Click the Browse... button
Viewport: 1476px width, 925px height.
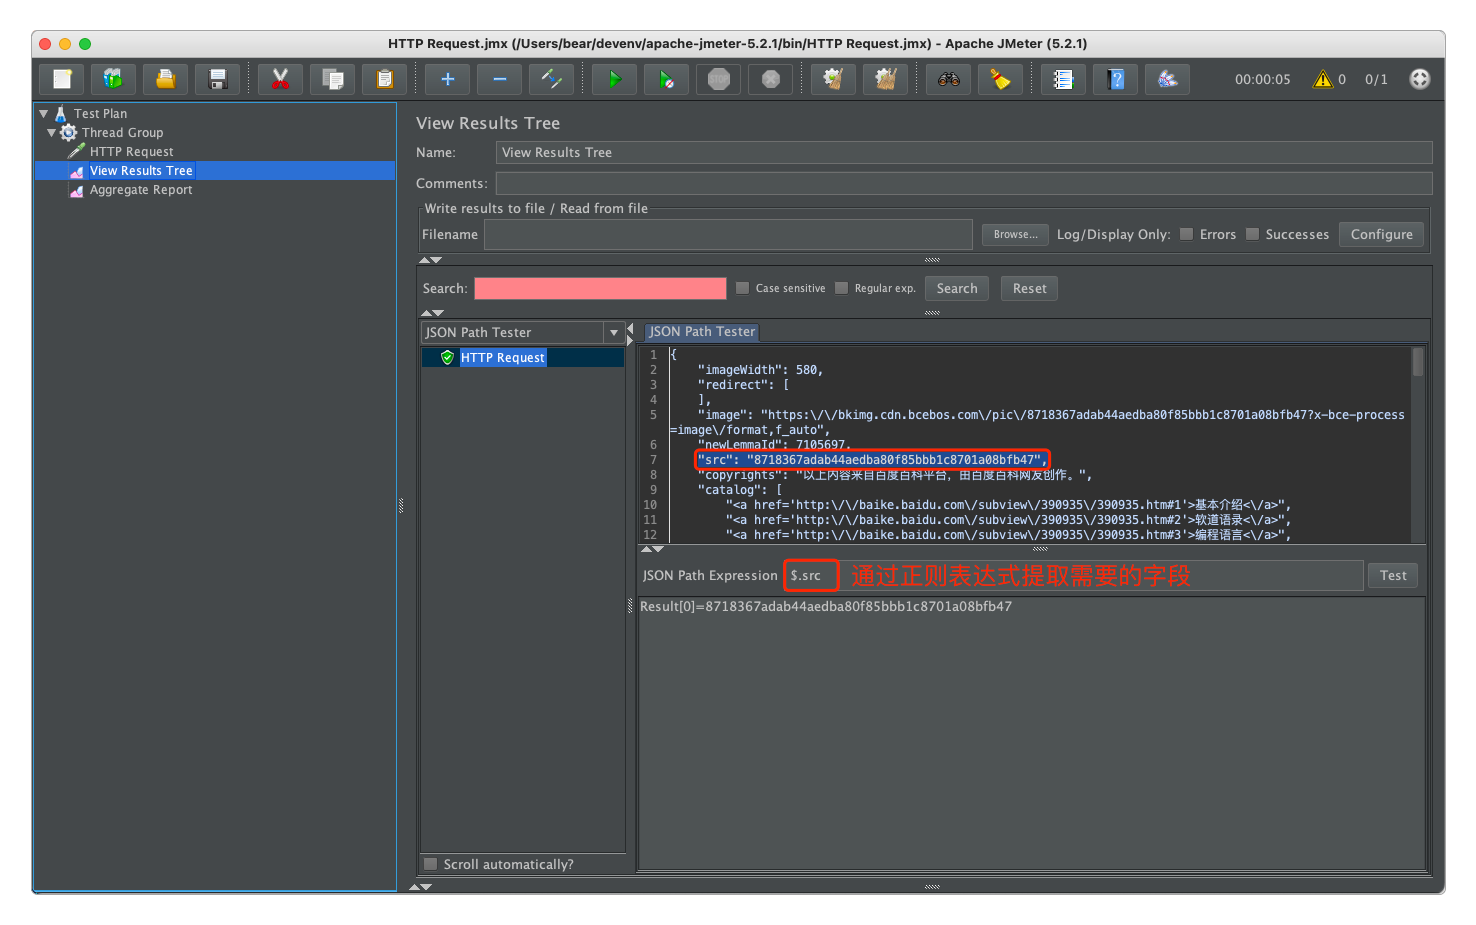coord(1015,234)
